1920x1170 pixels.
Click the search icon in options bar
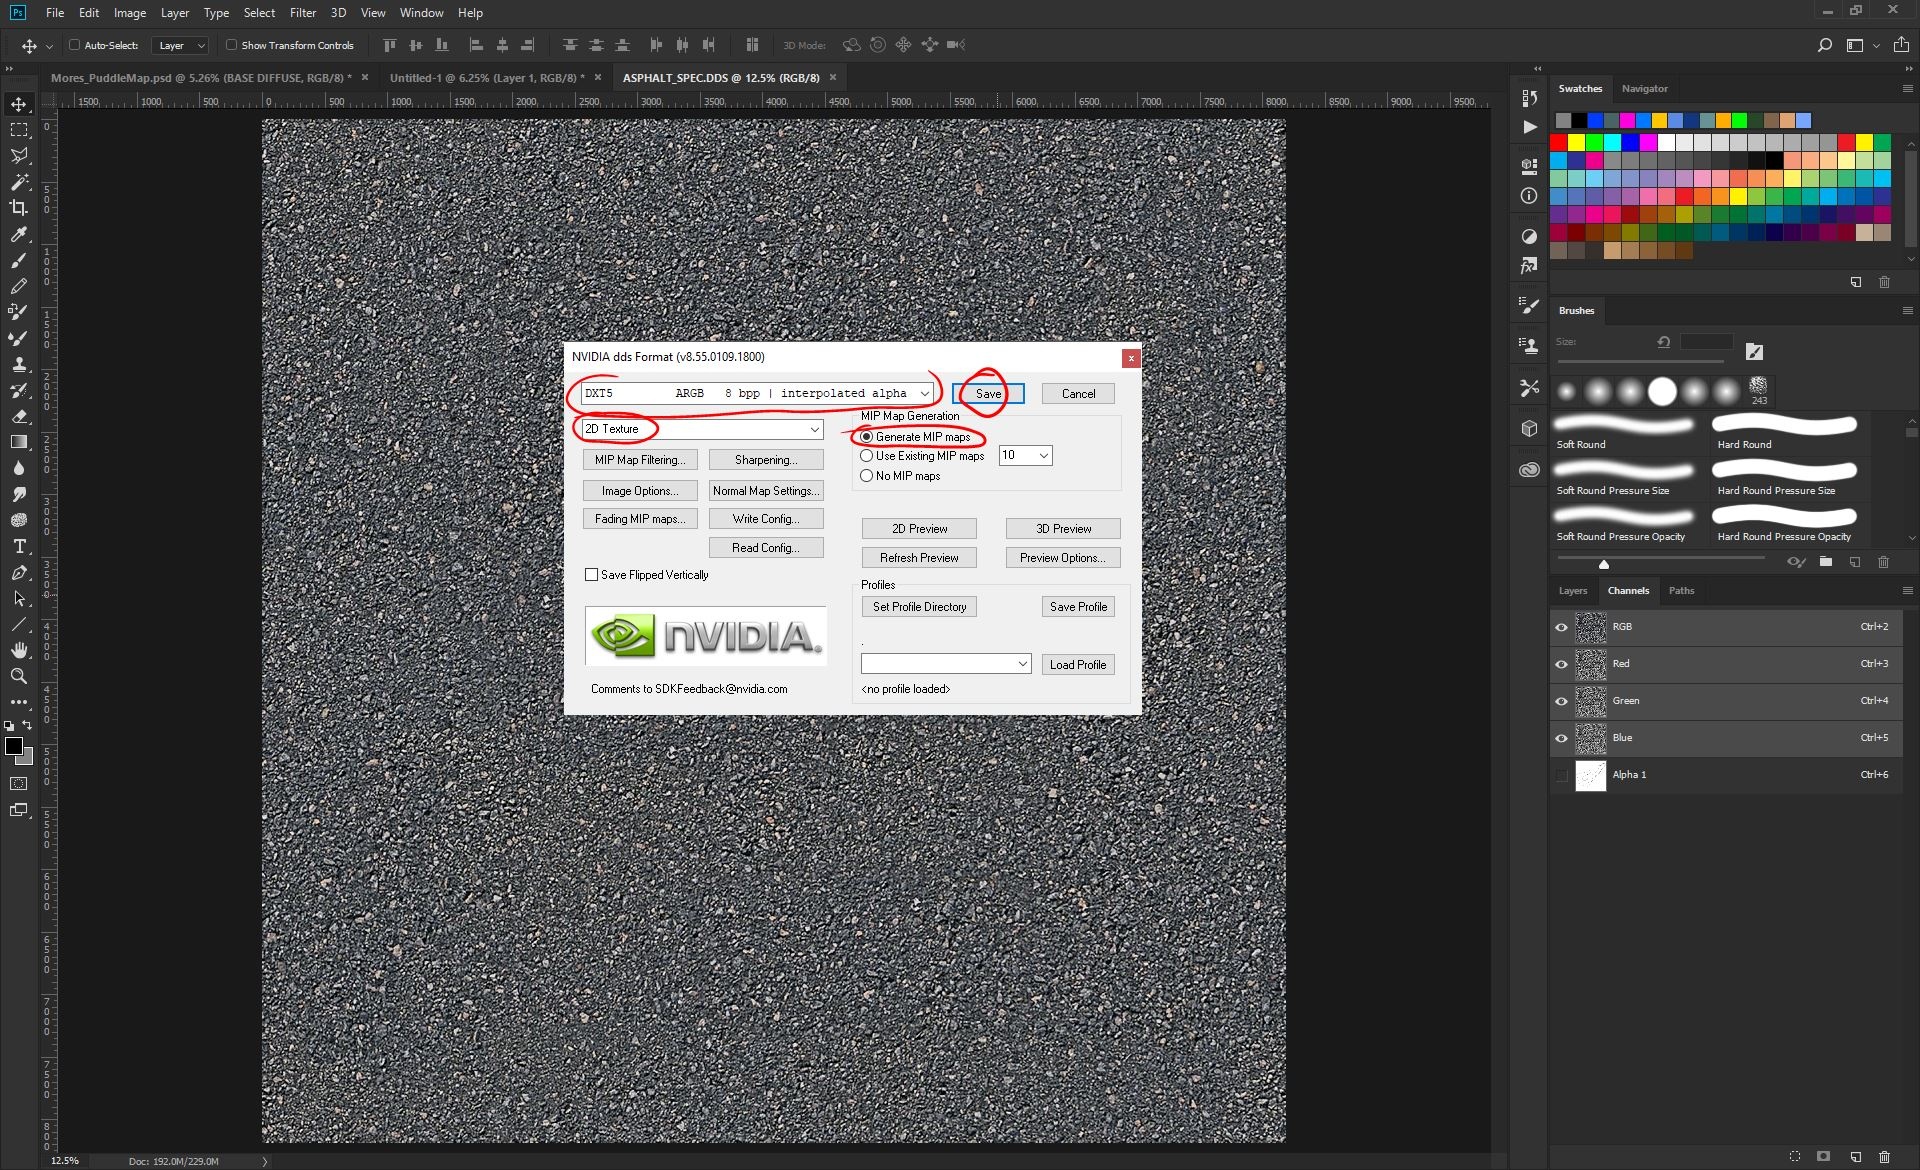tap(1824, 45)
